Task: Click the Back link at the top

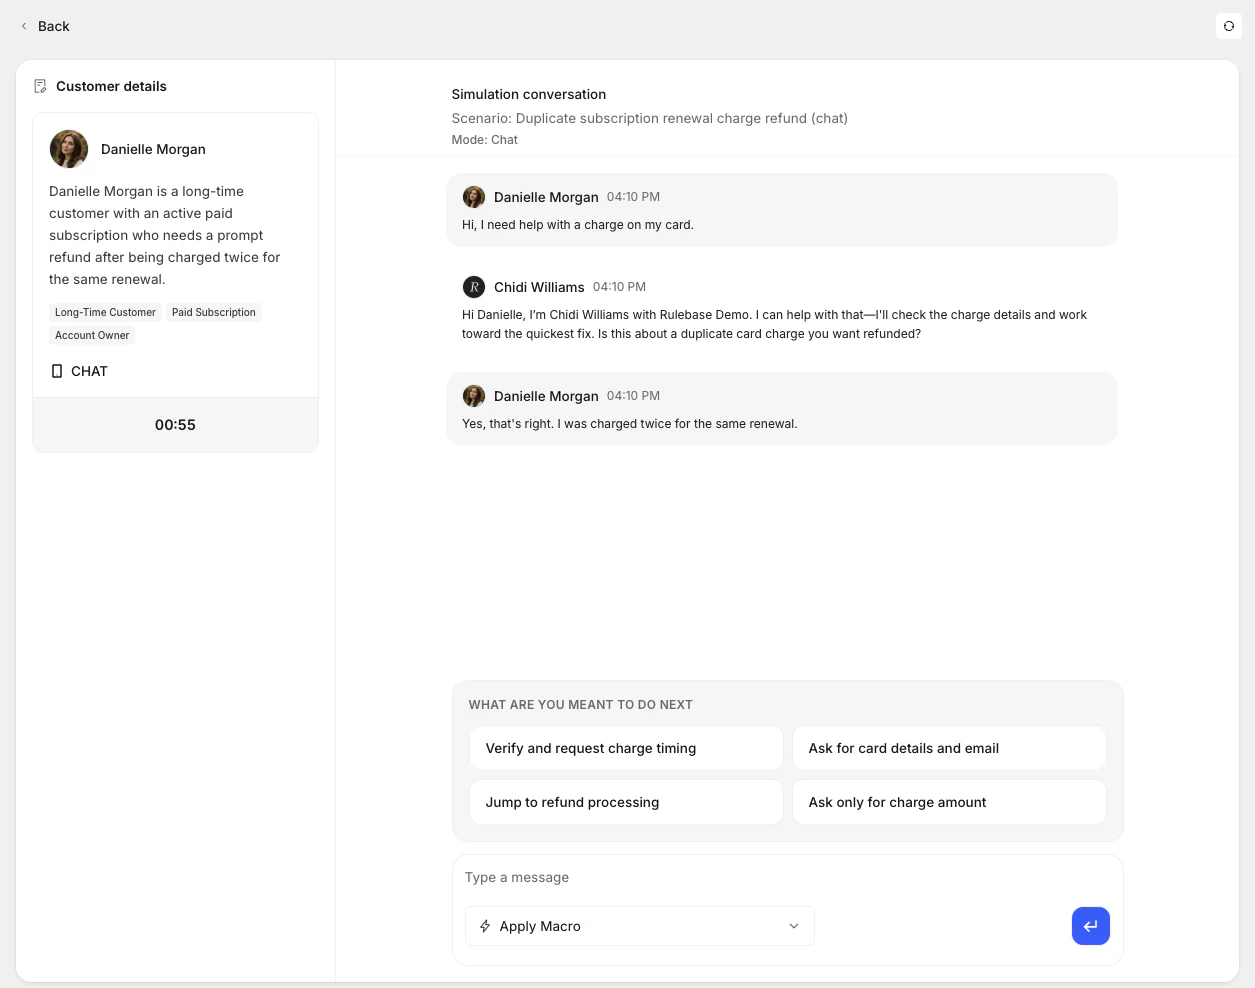Action: (x=53, y=26)
